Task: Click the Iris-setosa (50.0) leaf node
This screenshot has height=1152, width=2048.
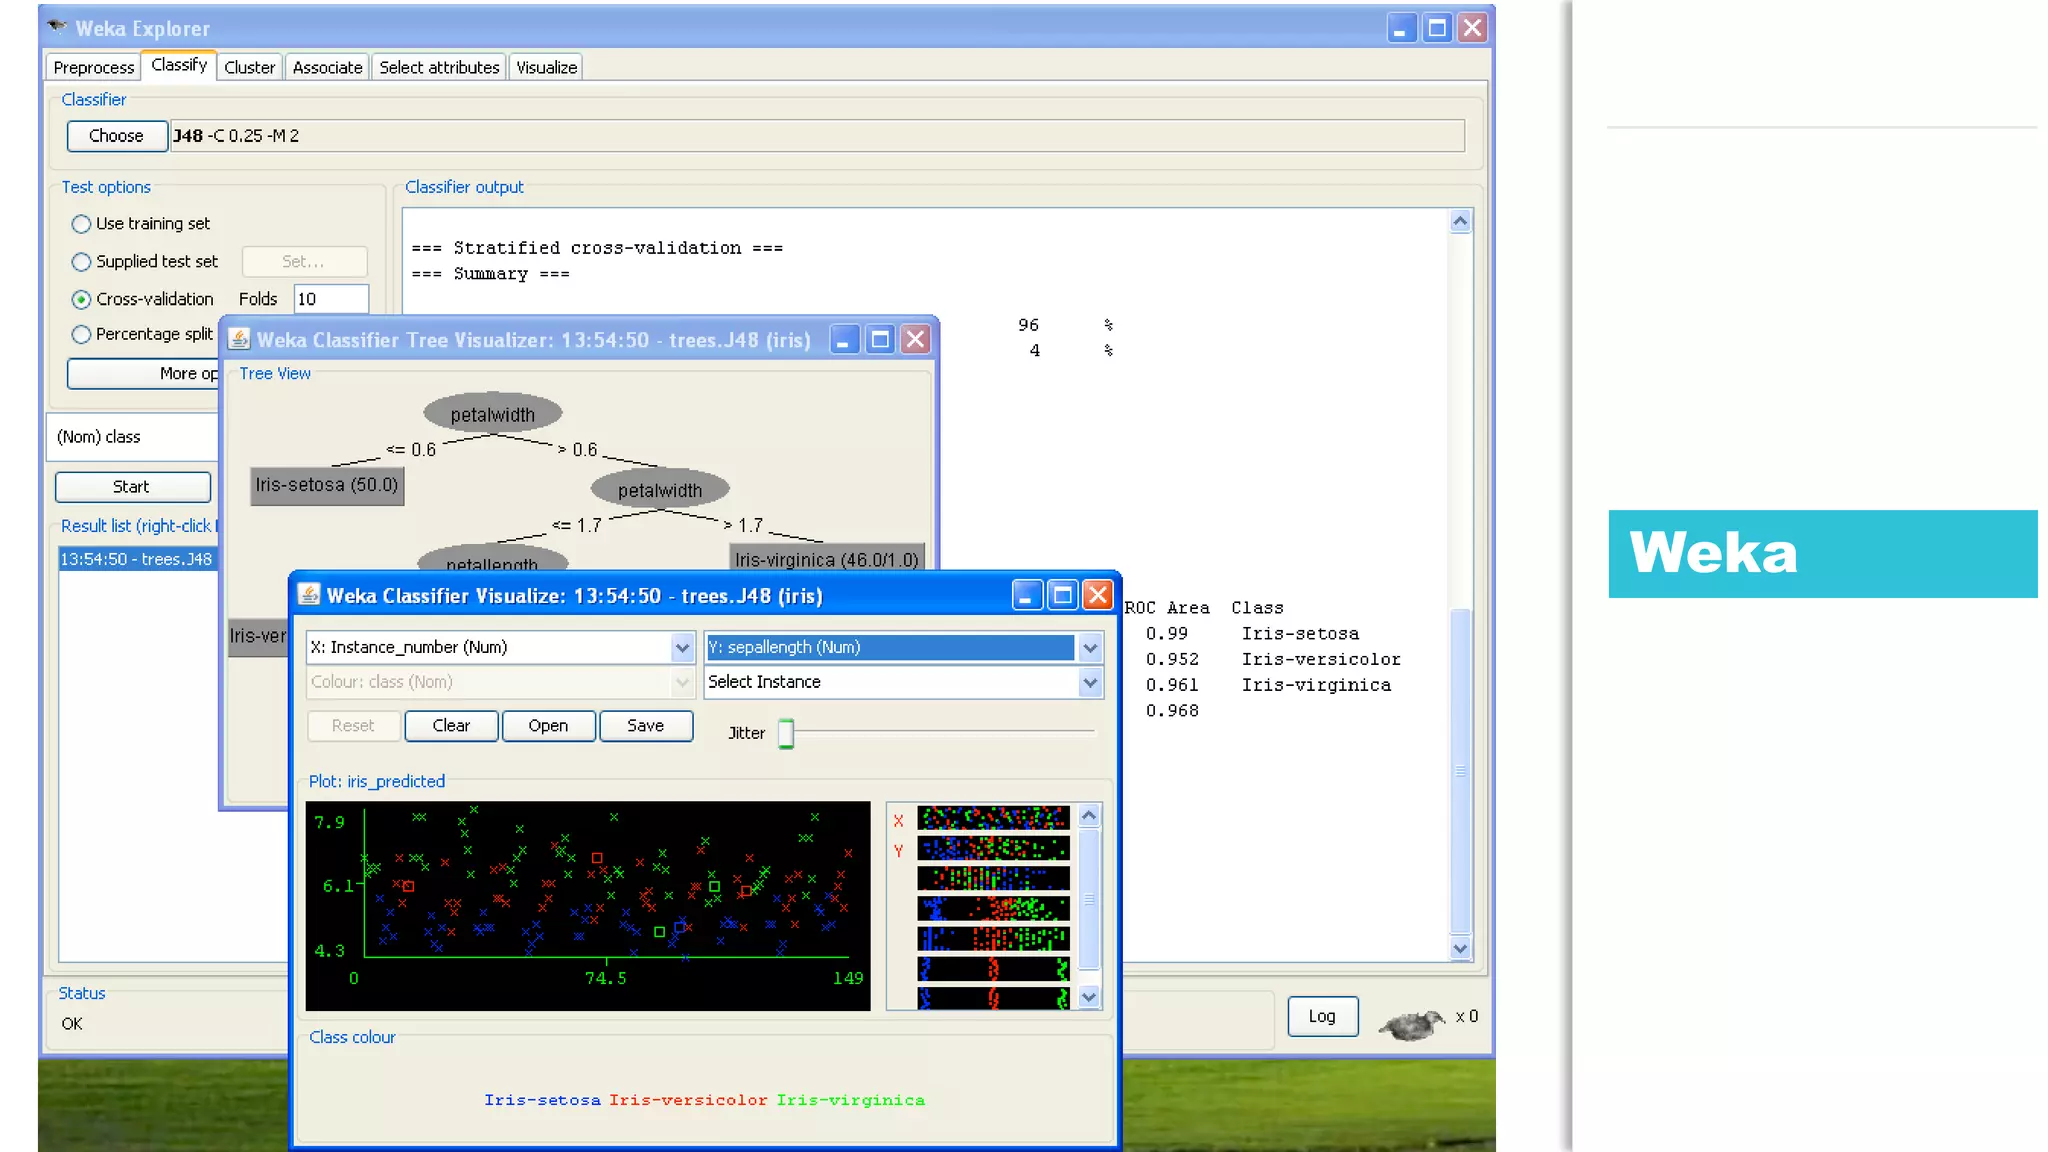Action: (x=326, y=485)
